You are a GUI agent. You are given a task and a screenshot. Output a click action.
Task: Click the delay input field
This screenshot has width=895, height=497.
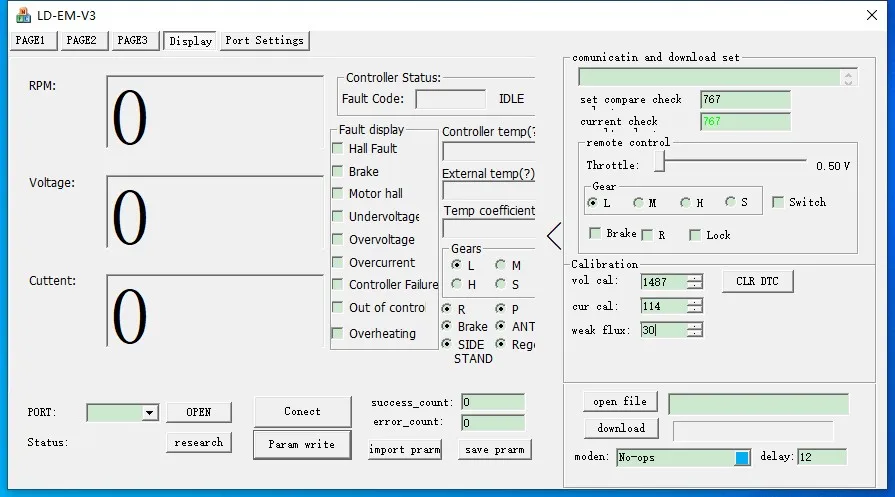point(822,457)
